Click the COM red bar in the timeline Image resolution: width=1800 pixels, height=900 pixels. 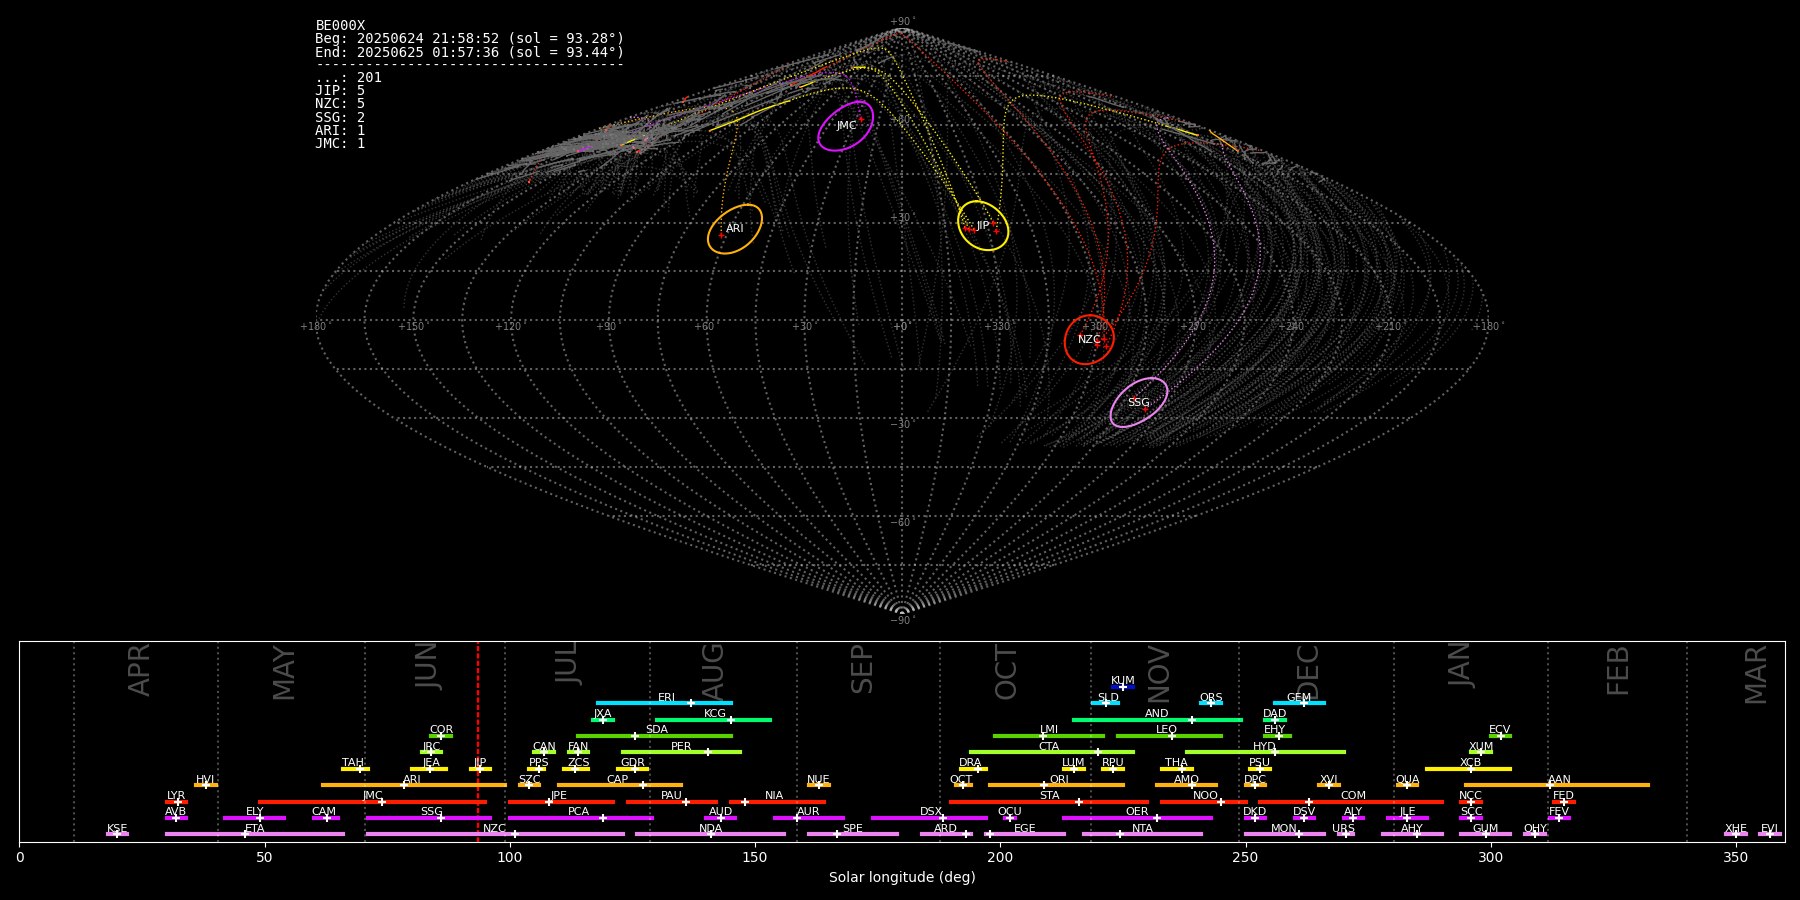[1351, 802]
